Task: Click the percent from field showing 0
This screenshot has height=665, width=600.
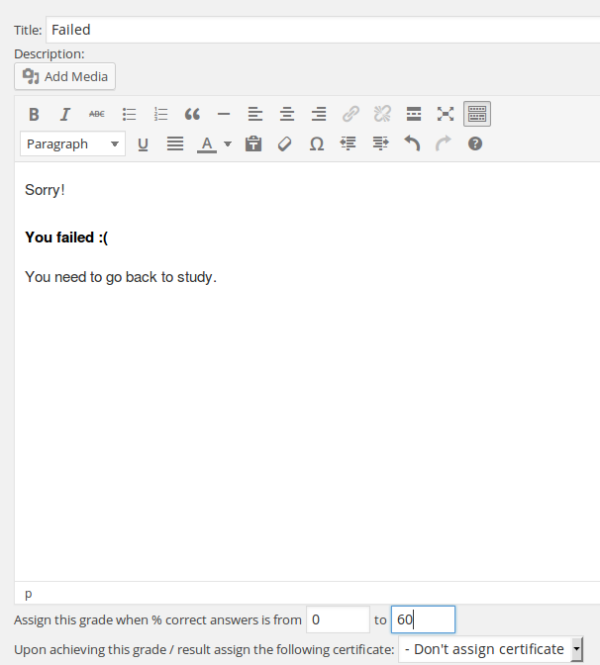Action: click(338, 620)
